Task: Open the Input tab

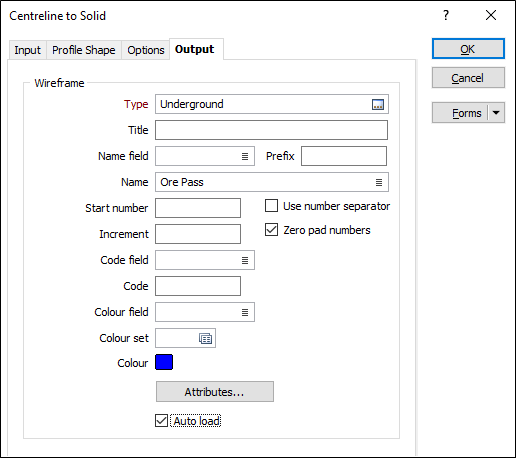Action: click(x=28, y=50)
